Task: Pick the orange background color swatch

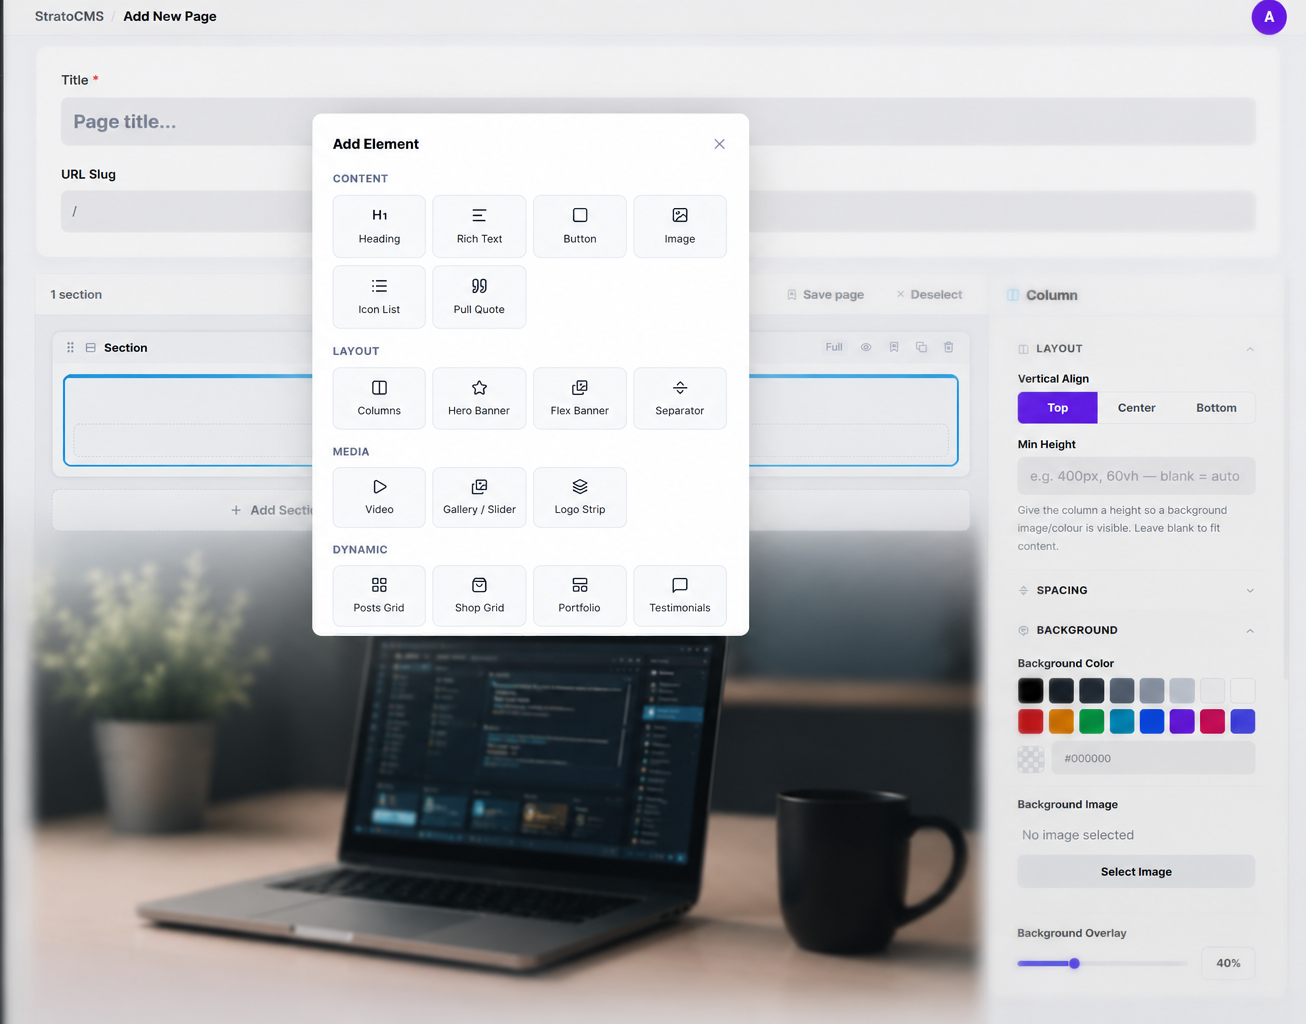Action: (1061, 721)
